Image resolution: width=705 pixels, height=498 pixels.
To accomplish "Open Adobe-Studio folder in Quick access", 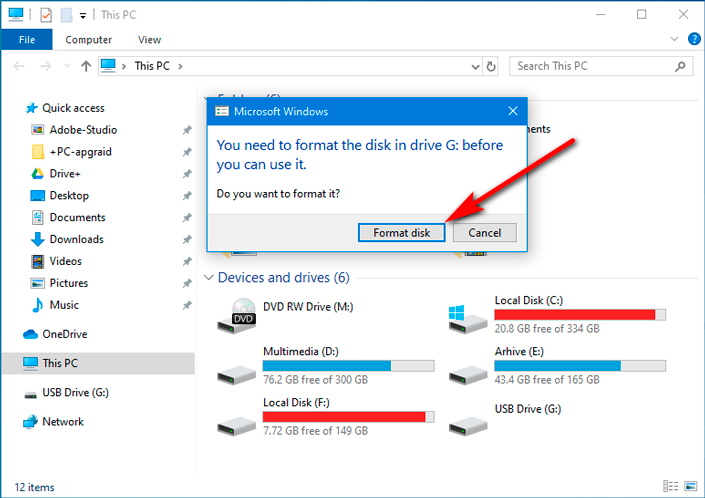I will pos(83,130).
